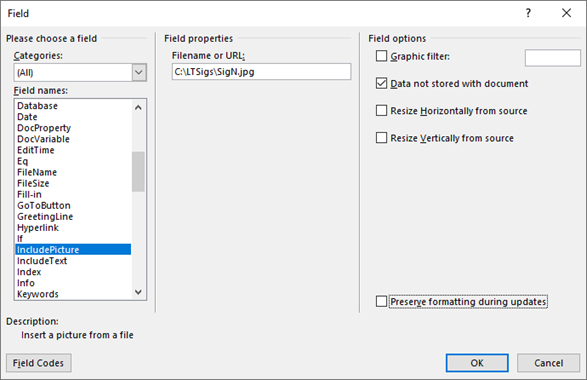Click the field names scroll up arrow
Image resolution: width=587 pixels, height=380 pixels.
tap(138, 108)
